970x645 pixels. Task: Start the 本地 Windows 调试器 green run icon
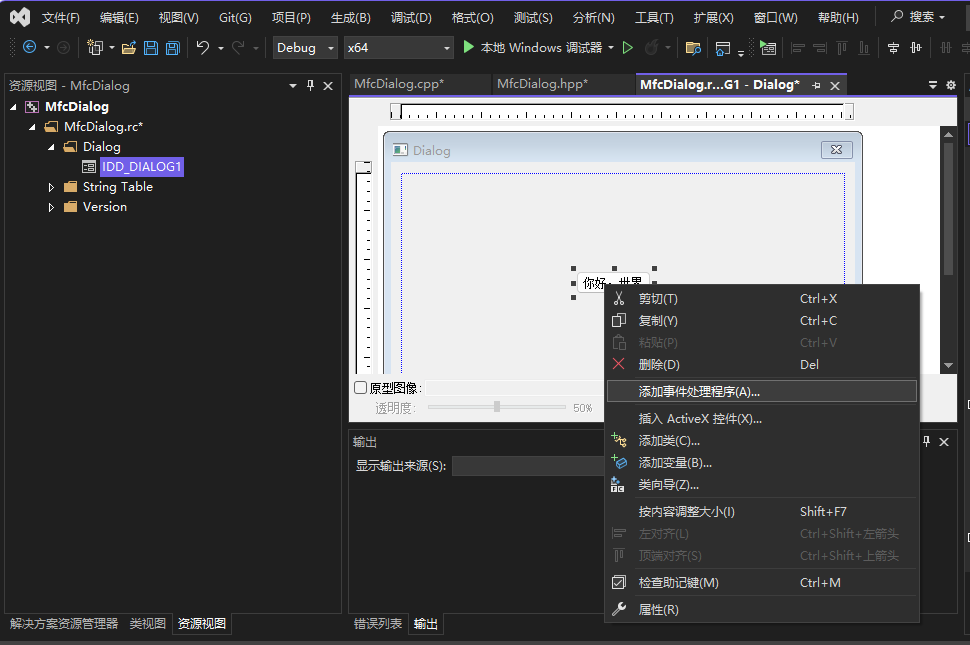click(x=469, y=47)
